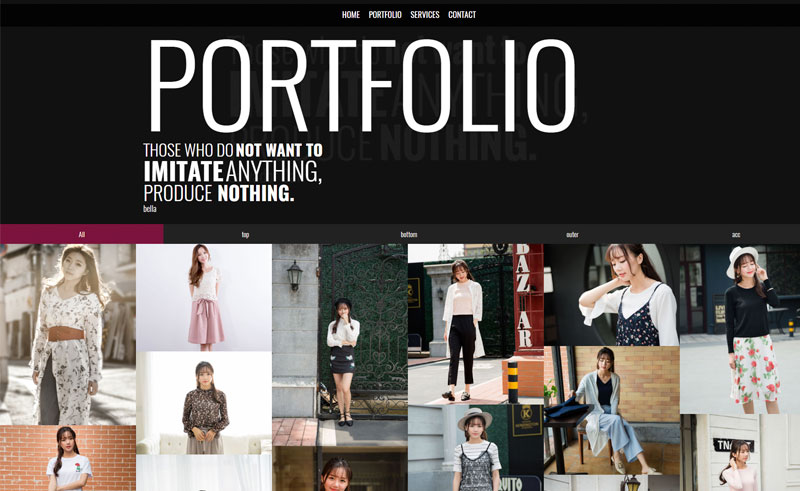View white hat and floral skirt photo
The image size is (800, 491).
click(x=740, y=329)
